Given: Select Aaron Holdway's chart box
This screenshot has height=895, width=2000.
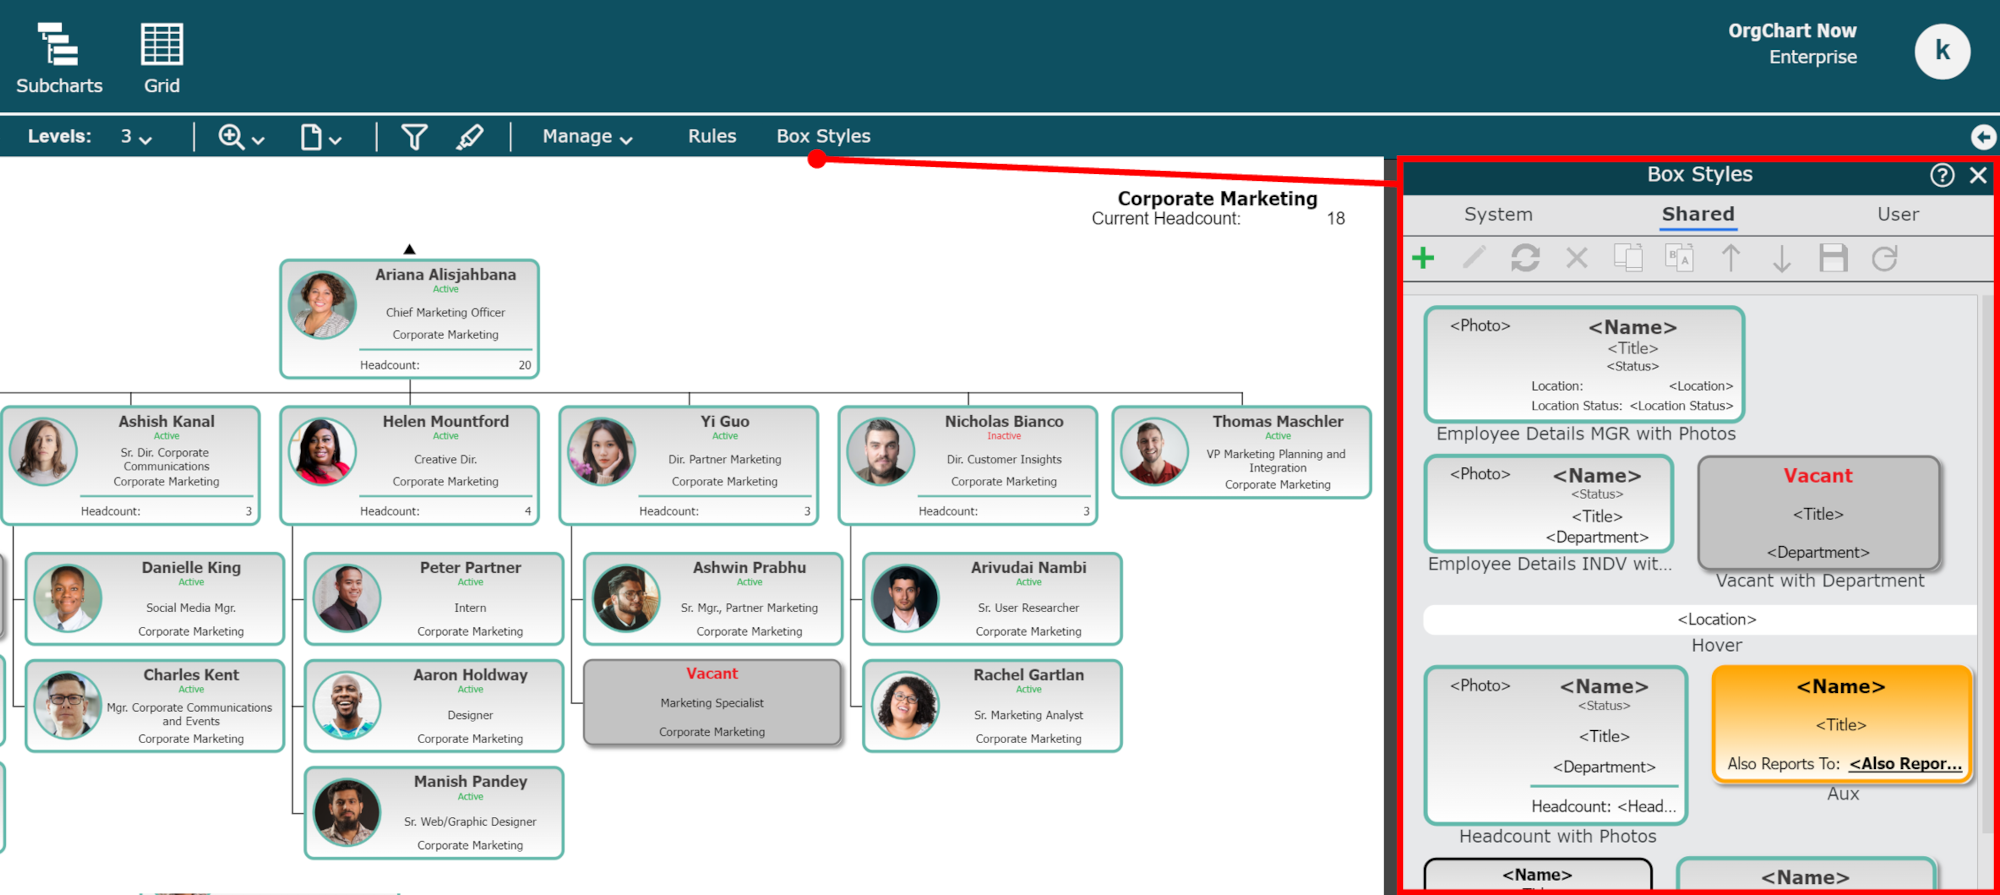Looking at the screenshot, I should (x=434, y=706).
